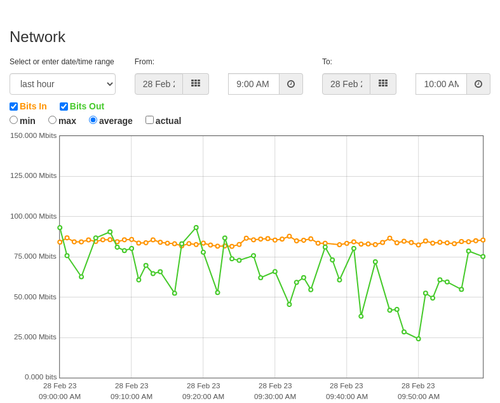Enable the actual checkbox
500x403 pixels.
point(150,120)
